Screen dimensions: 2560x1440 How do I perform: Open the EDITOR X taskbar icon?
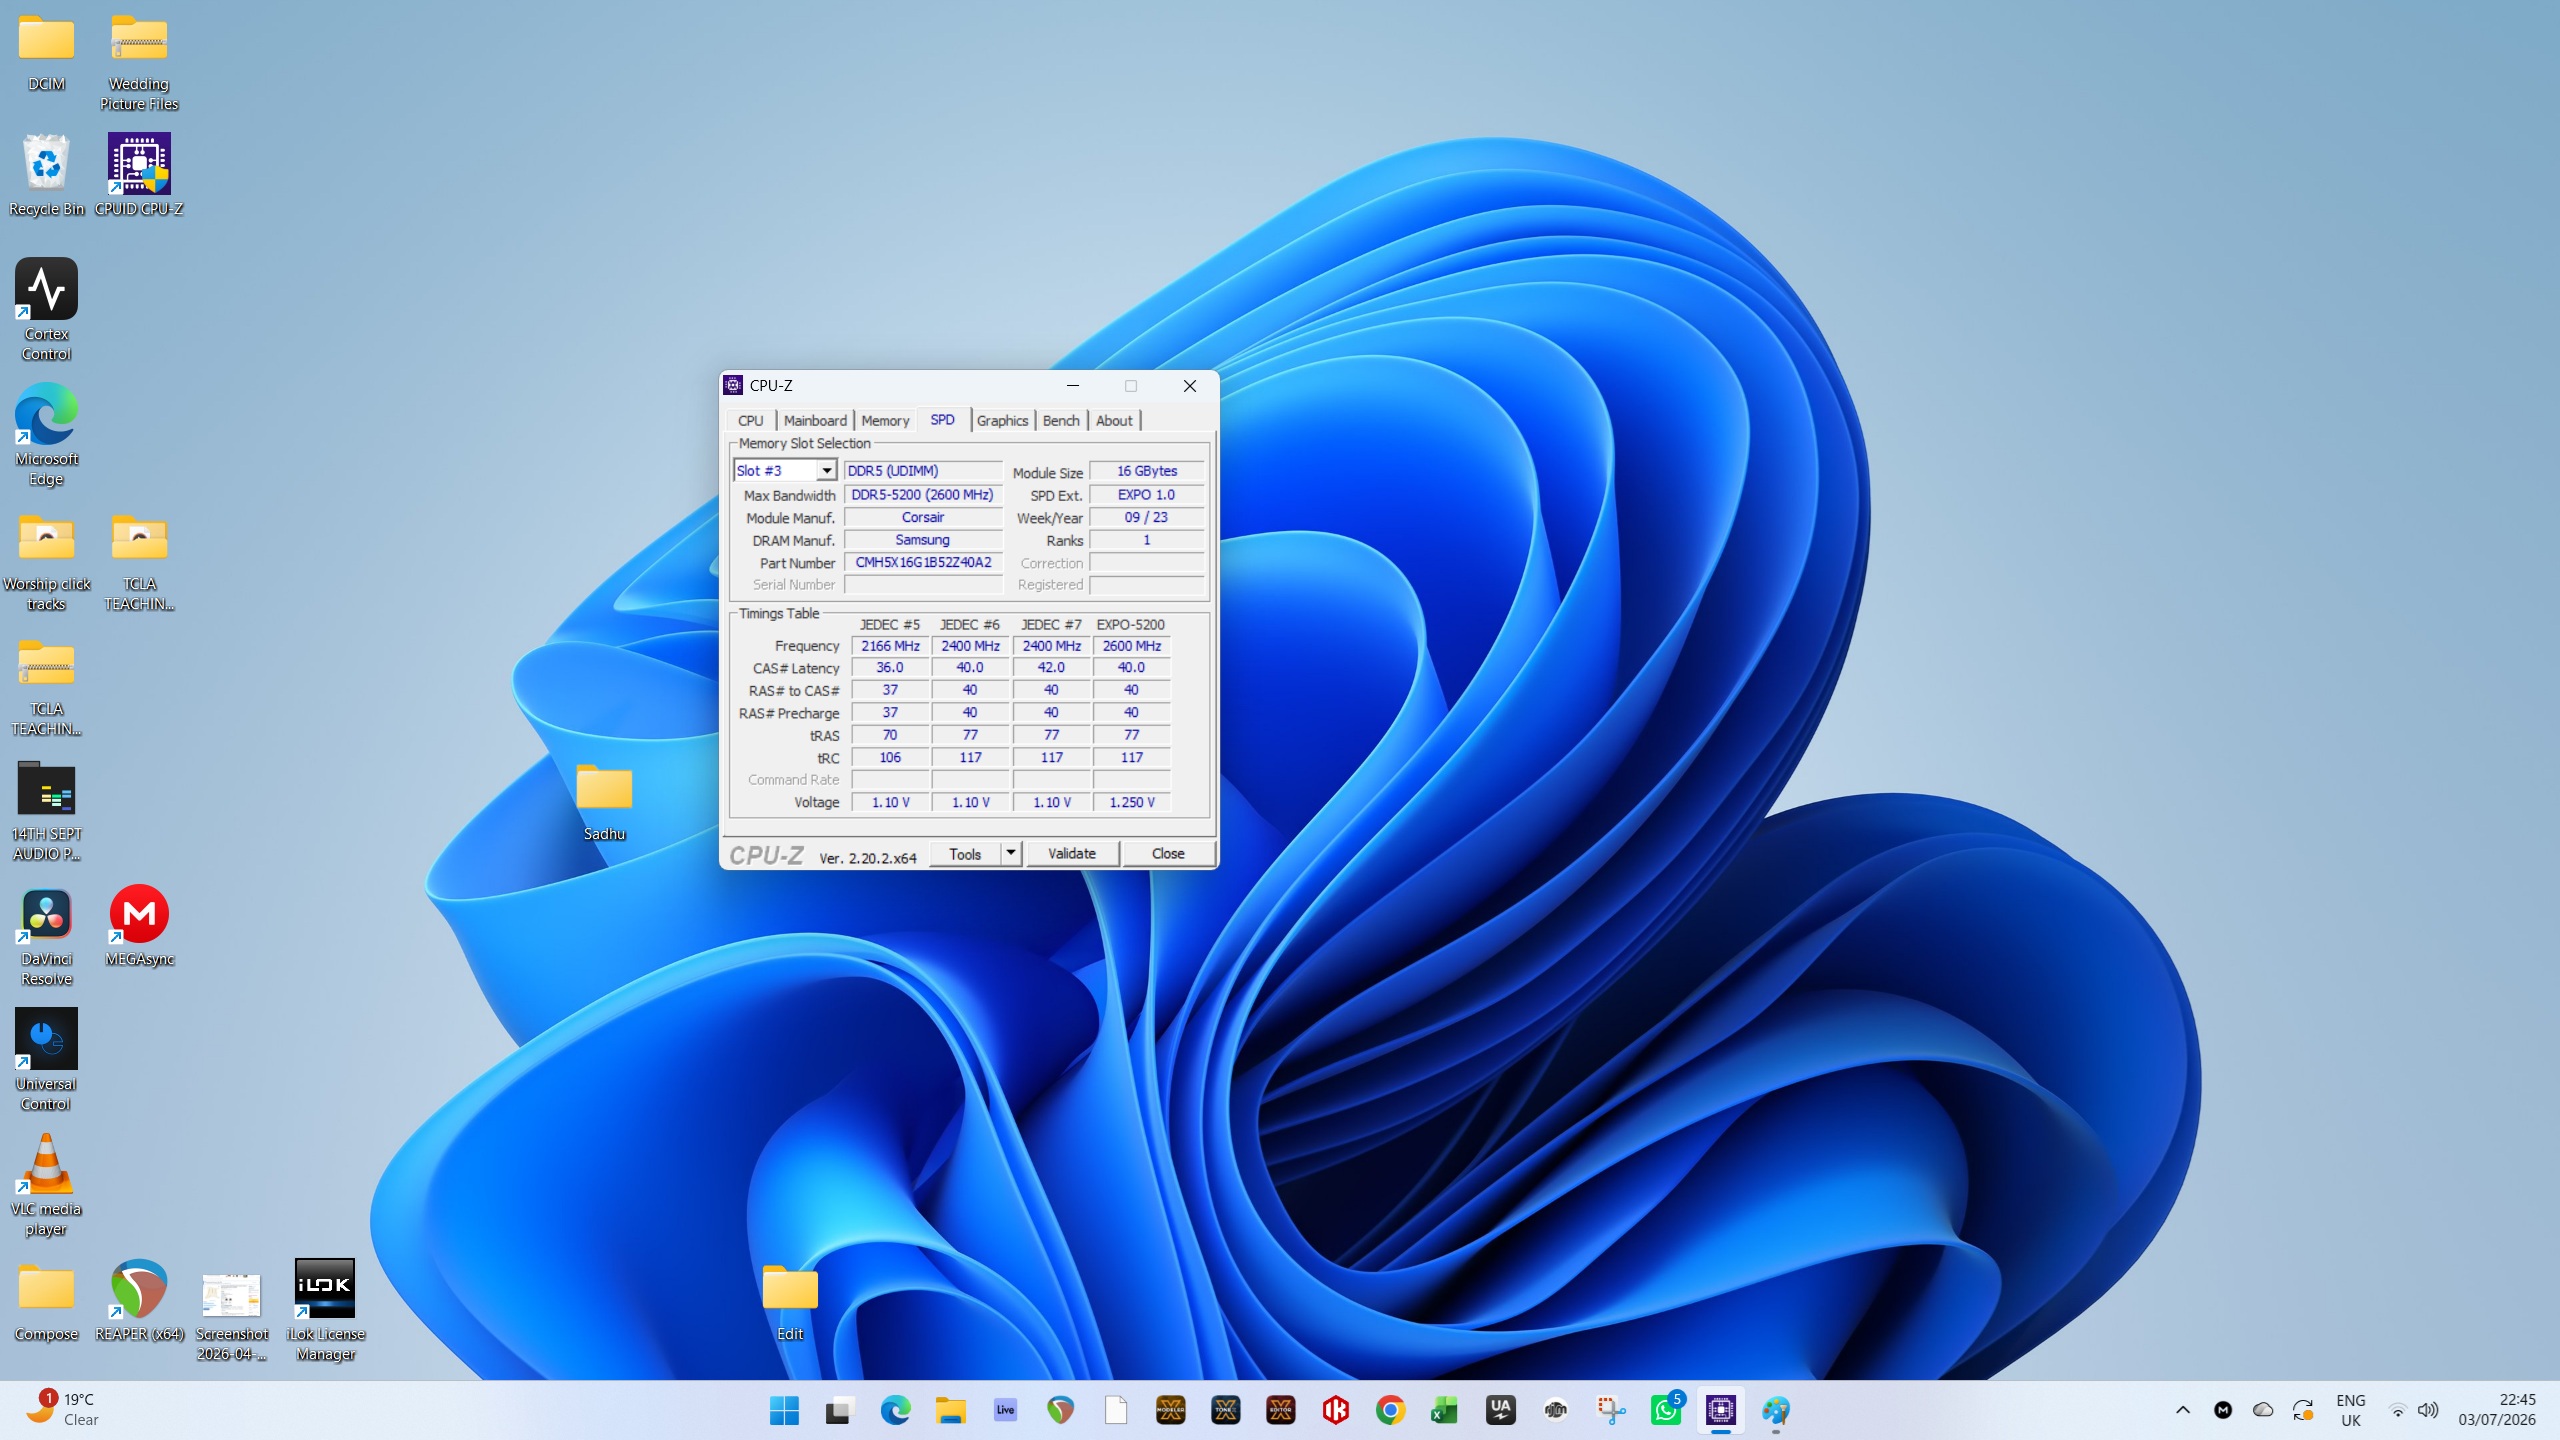click(1280, 1410)
